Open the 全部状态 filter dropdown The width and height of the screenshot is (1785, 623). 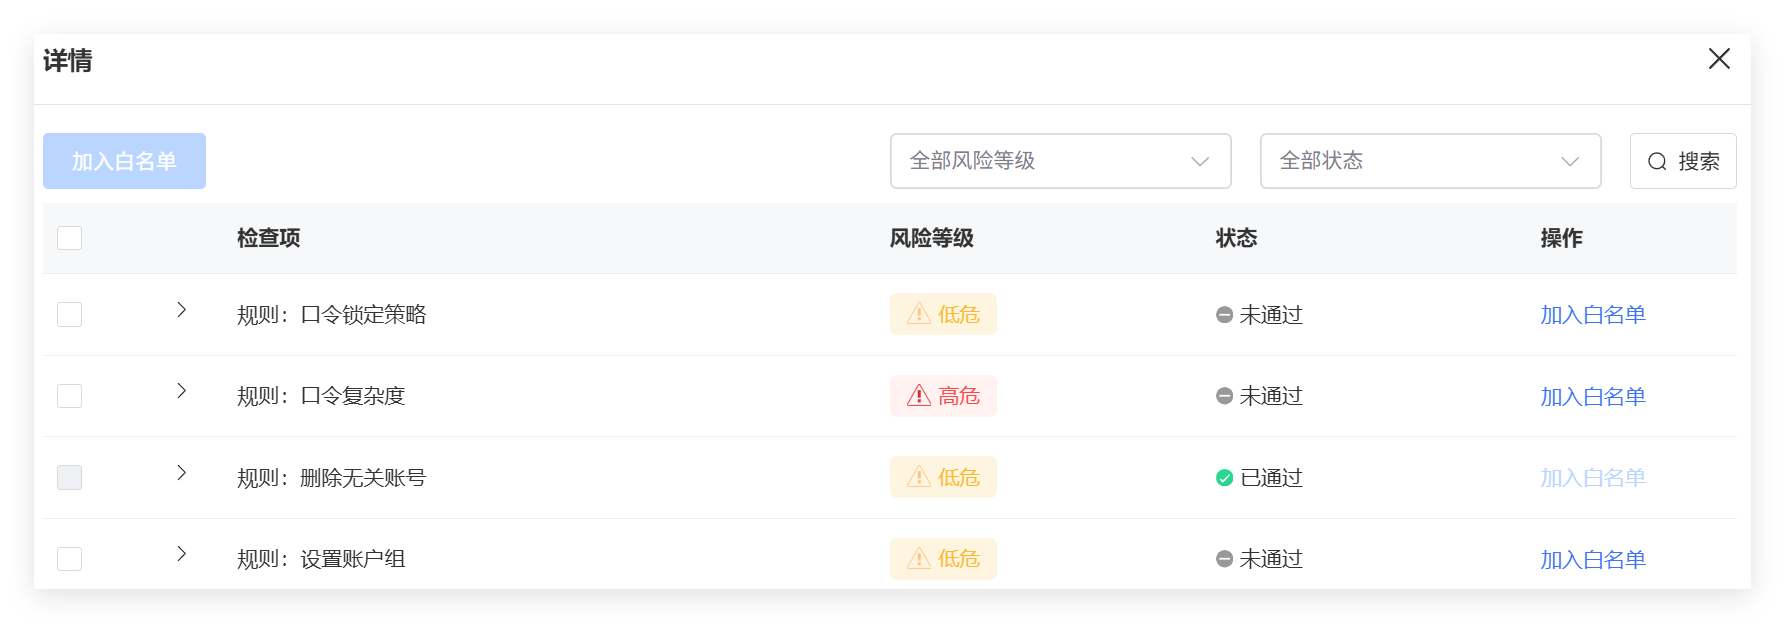tap(1430, 161)
